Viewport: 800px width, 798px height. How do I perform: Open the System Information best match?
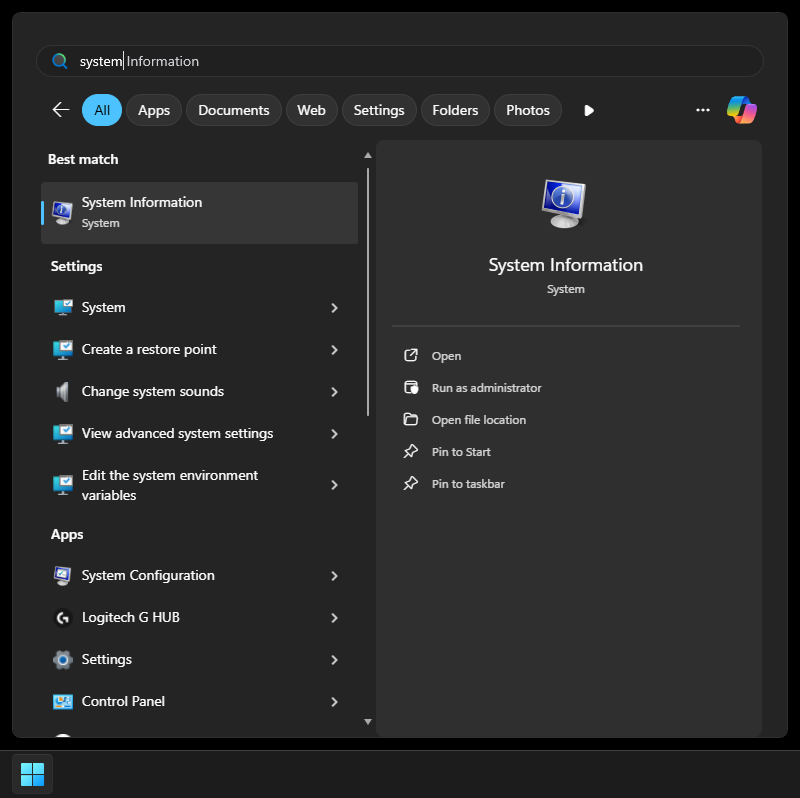tap(199, 213)
